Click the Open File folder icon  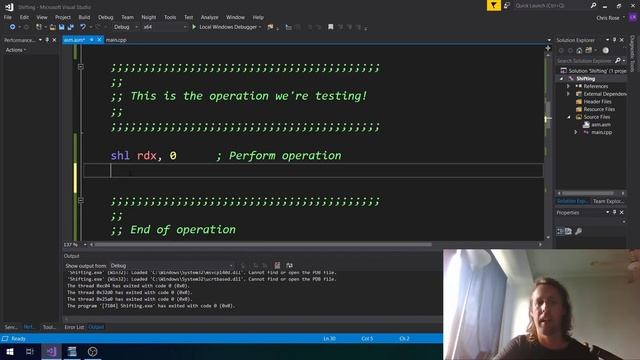(x=52, y=27)
